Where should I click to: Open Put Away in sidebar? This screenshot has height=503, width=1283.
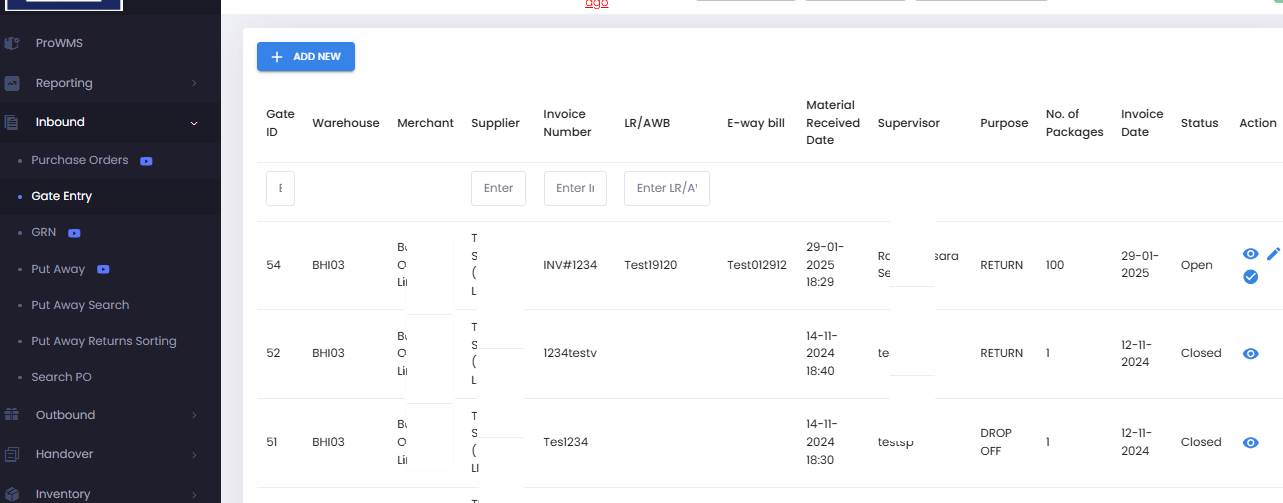58,269
